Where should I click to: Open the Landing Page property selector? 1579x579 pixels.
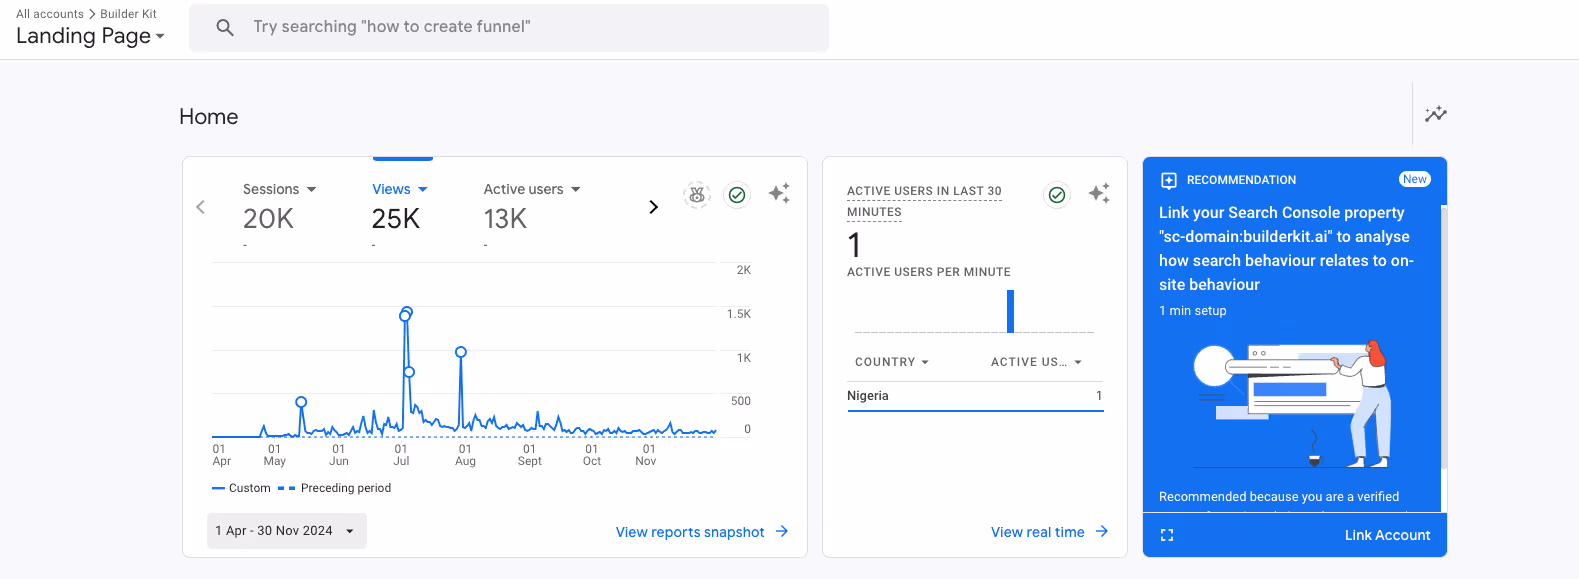(90, 36)
